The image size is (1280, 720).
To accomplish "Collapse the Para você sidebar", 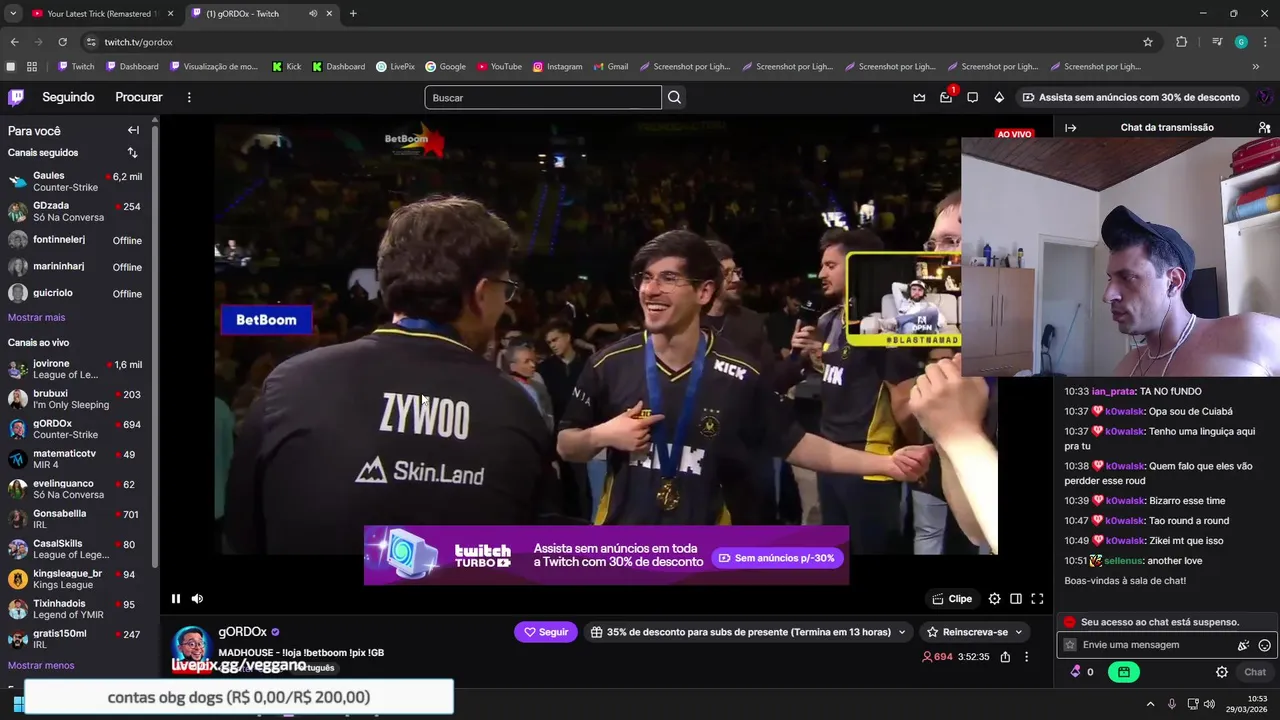I will pos(133,130).
